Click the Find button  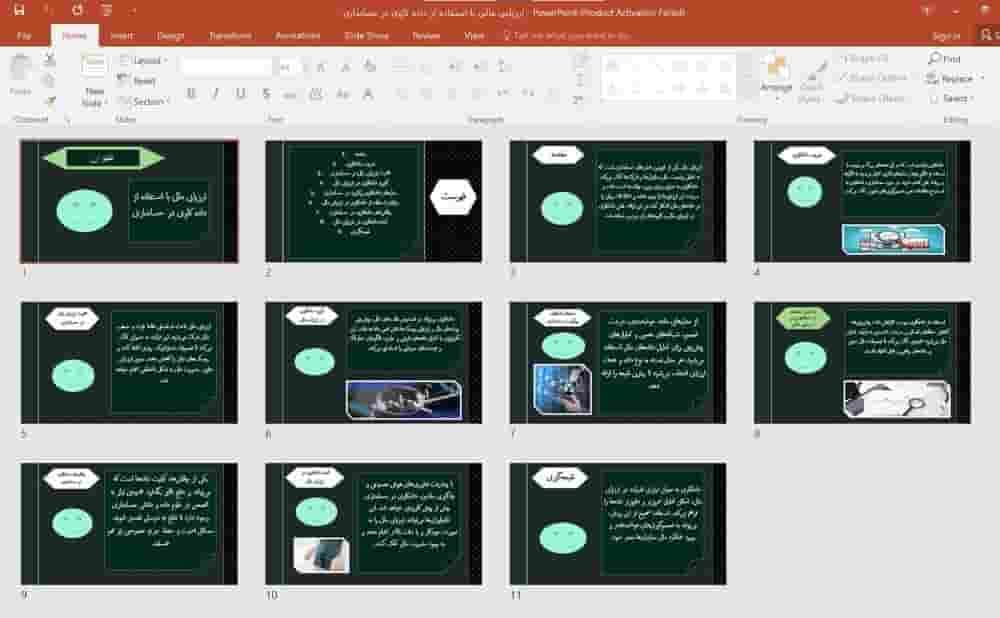[x=945, y=59]
